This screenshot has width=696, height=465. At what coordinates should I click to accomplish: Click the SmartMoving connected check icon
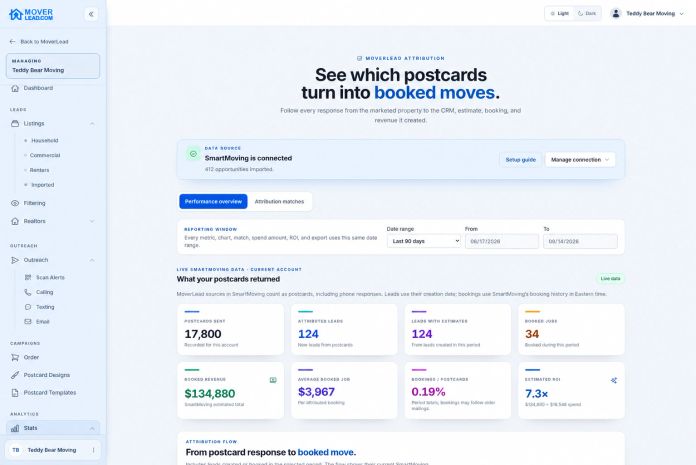click(x=193, y=154)
